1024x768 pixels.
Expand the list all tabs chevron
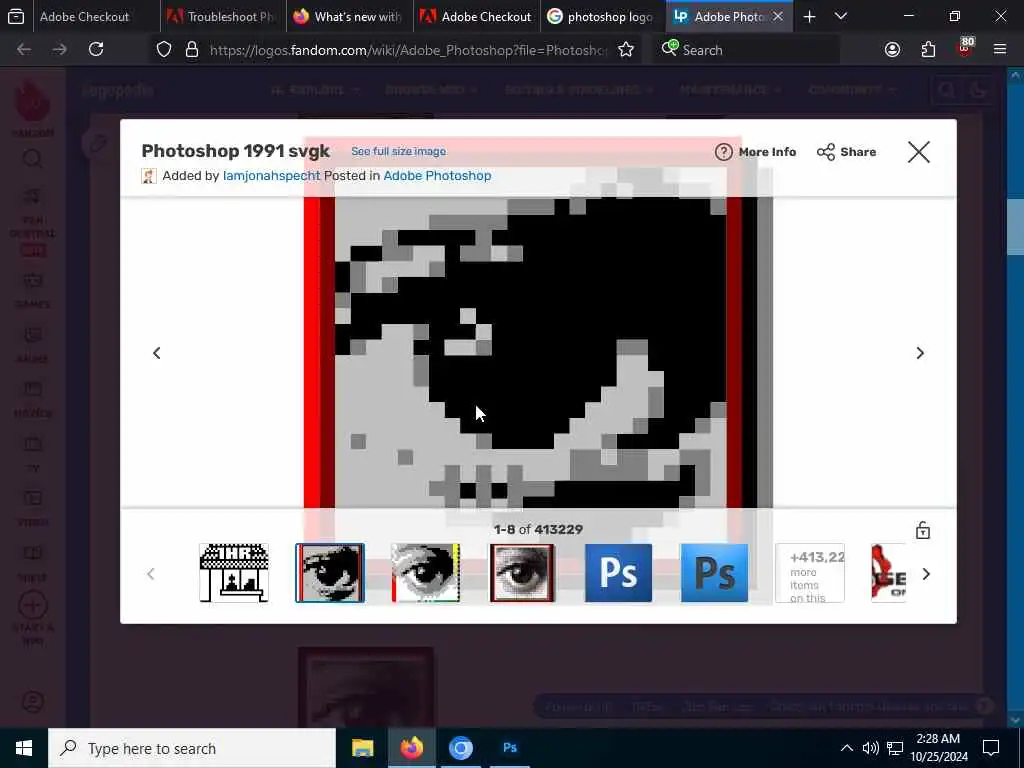tap(840, 16)
